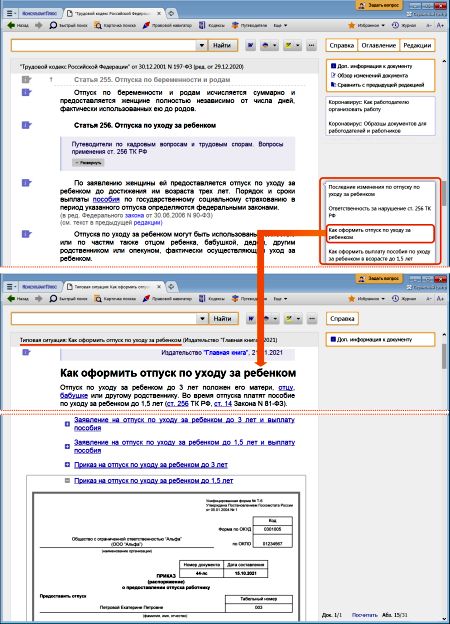Open the search field dropdown in the top window
Viewport: 450px width, 624px height.
point(201,45)
